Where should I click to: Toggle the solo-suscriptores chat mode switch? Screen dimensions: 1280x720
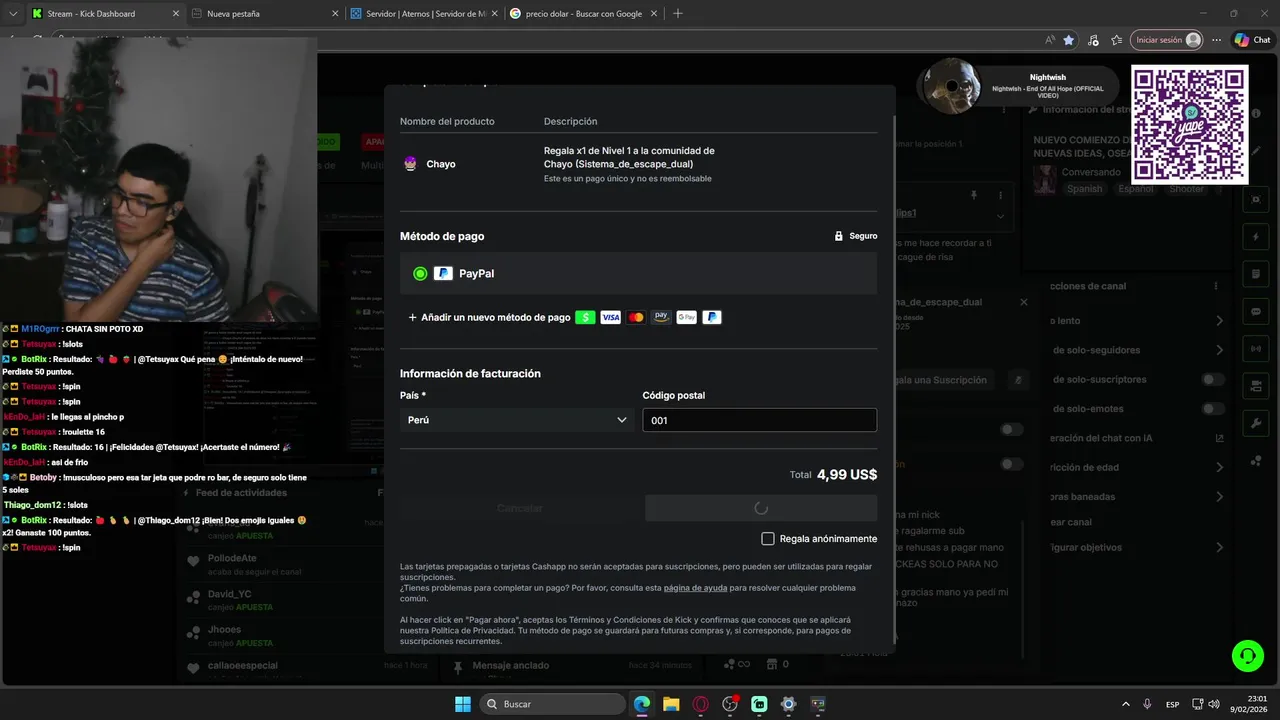click(x=1213, y=379)
